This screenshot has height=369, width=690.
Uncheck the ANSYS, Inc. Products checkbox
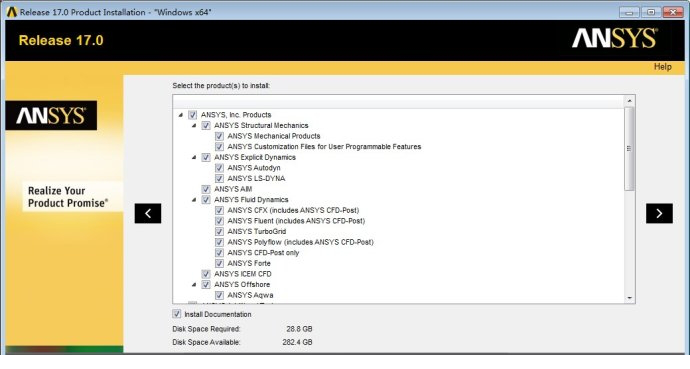click(192, 115)
